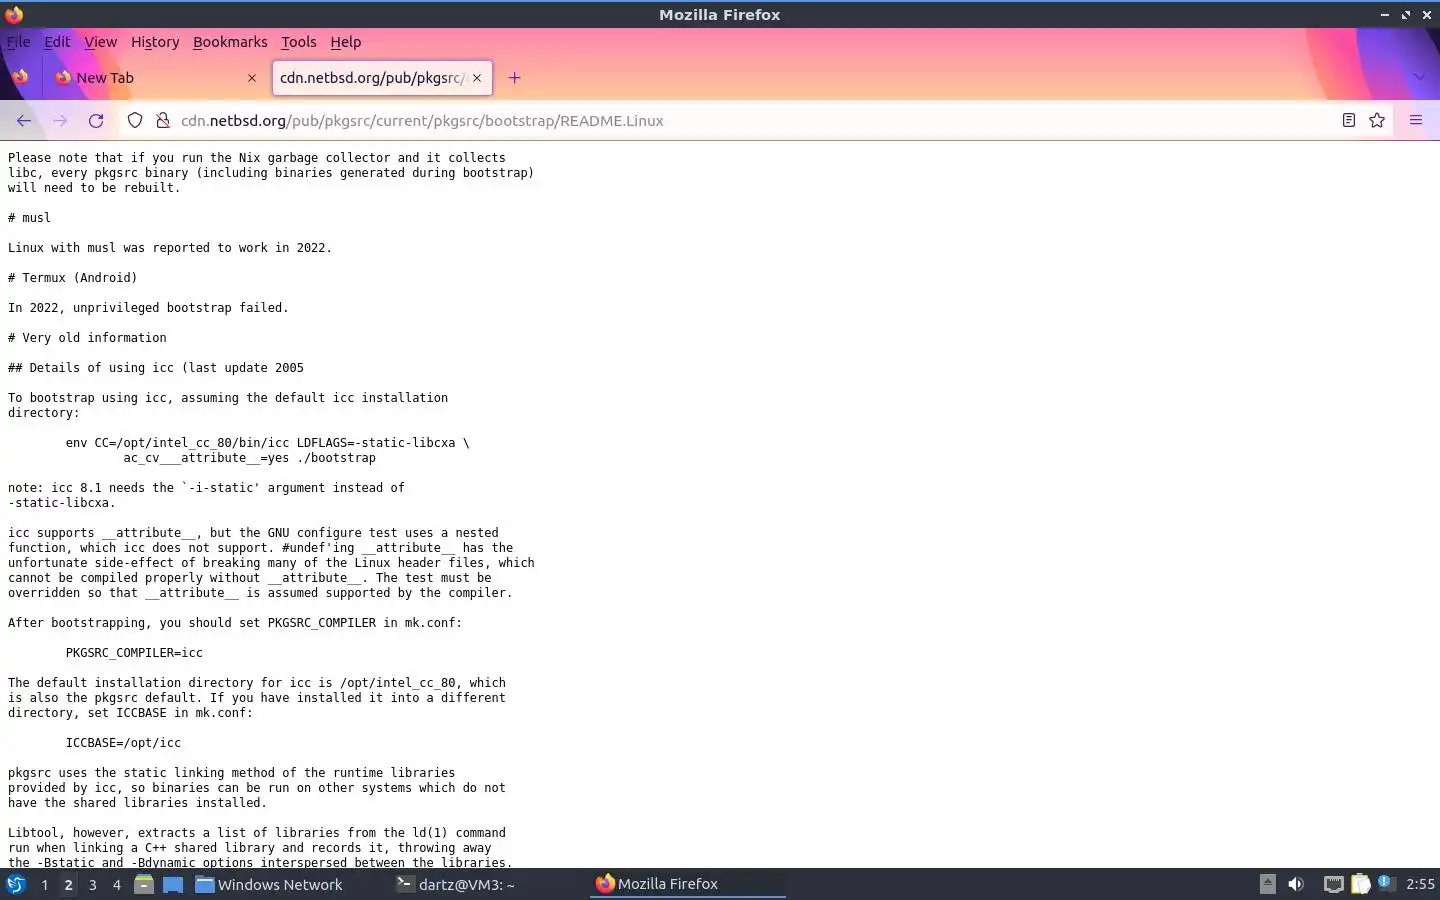The width and height of the screenshot is (1440, 900).
Task: Switch to workspace 2
Action: (x=68, y=885)
